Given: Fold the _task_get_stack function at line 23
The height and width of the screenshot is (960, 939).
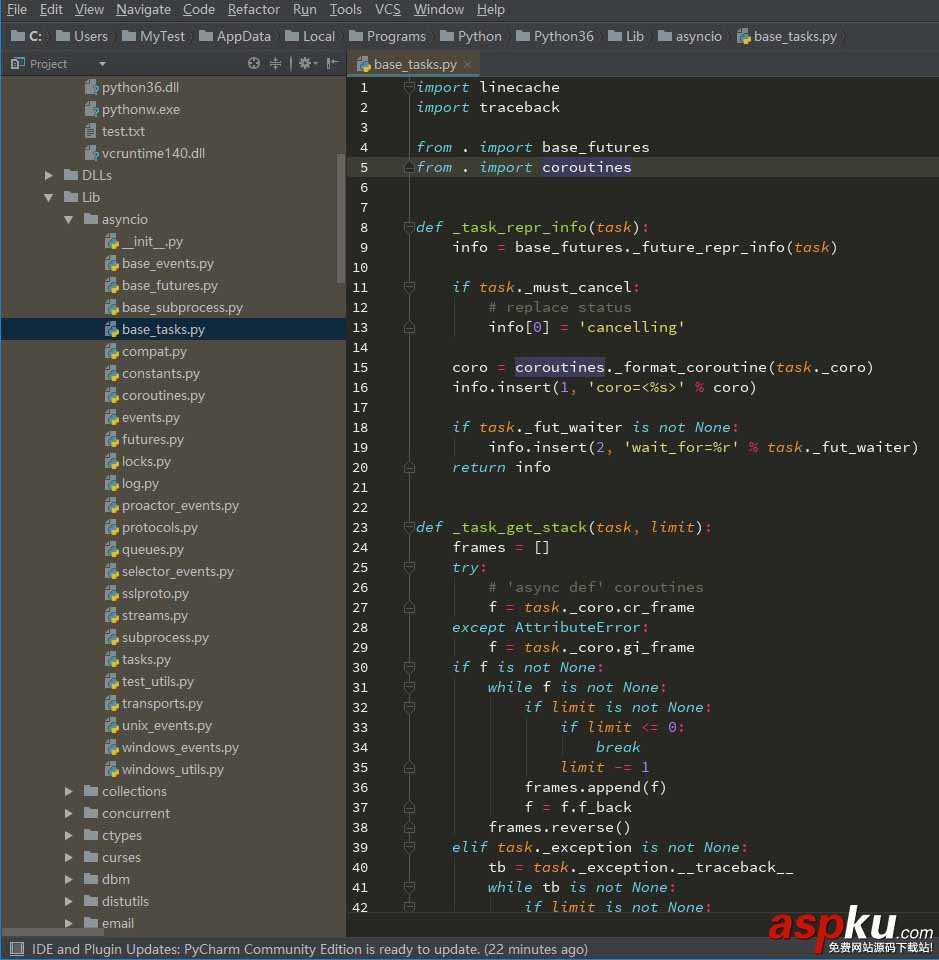Looking at the screenshot, I should 409,527.
